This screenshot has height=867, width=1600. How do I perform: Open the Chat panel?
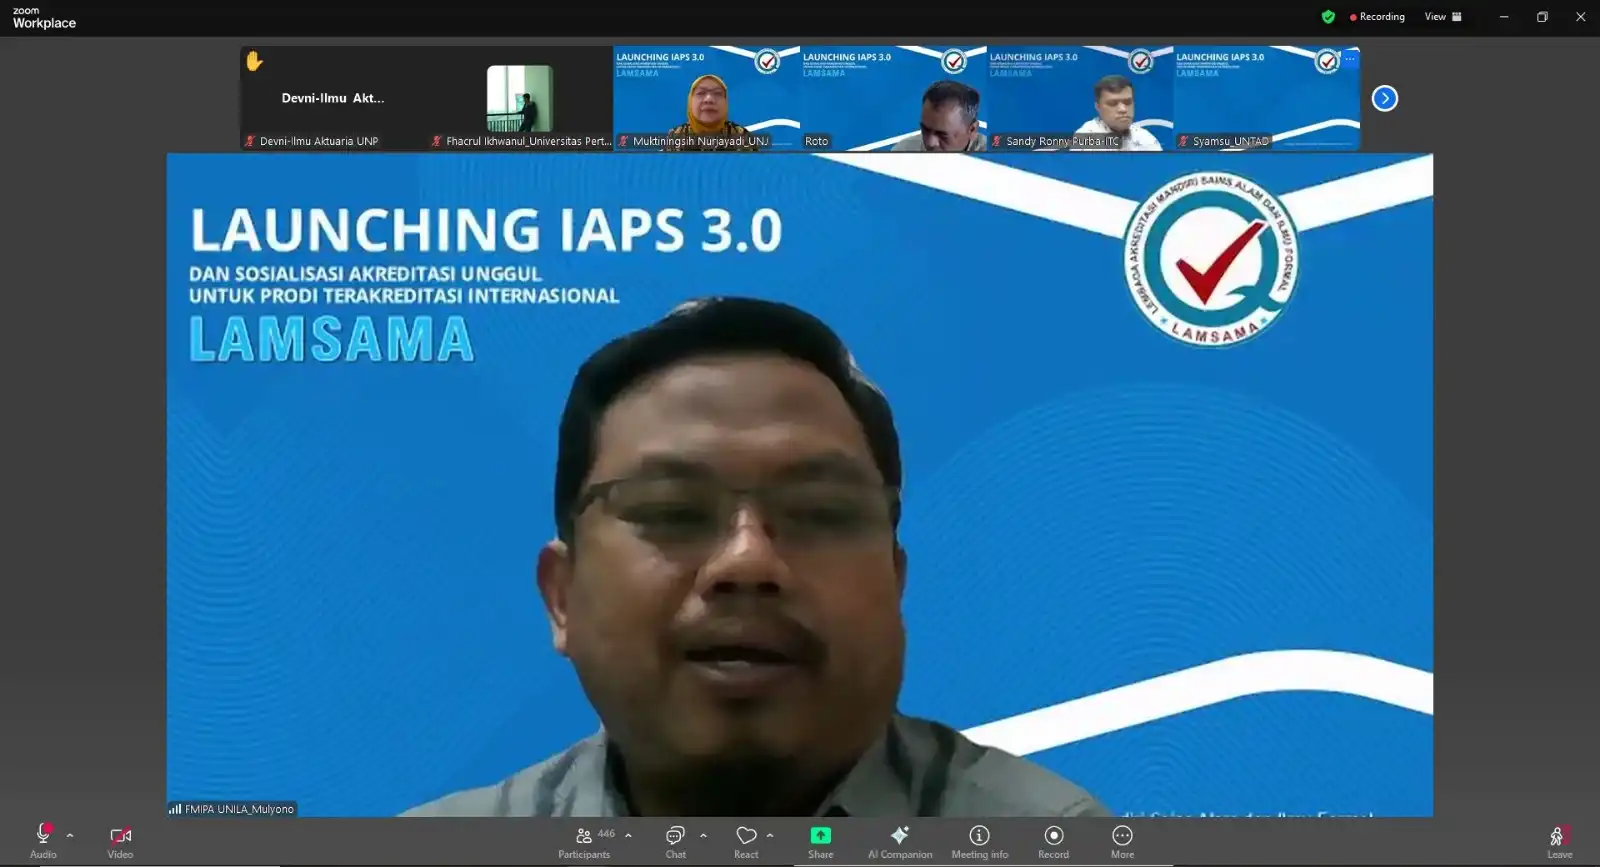point(676,841)
